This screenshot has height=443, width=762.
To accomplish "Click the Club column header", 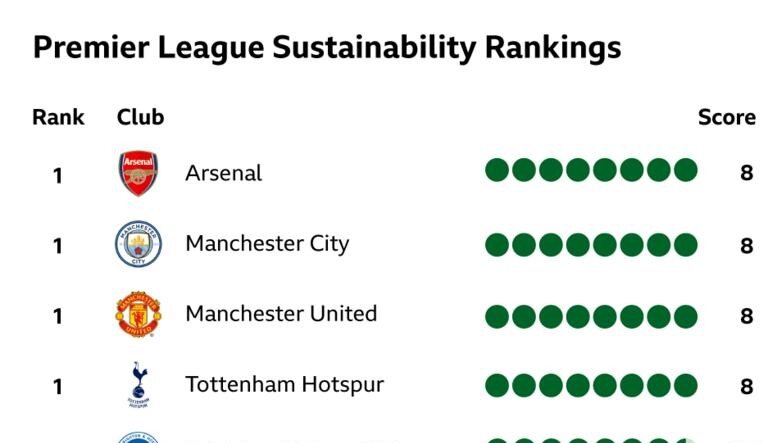I will point(140,117).
